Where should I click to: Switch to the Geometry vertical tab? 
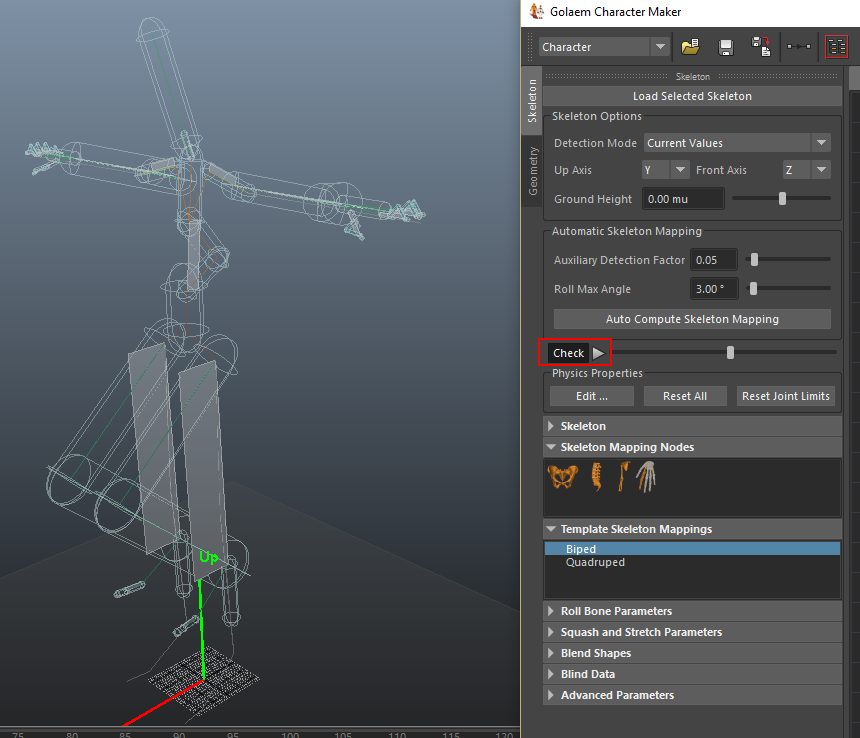coord(532,171)
